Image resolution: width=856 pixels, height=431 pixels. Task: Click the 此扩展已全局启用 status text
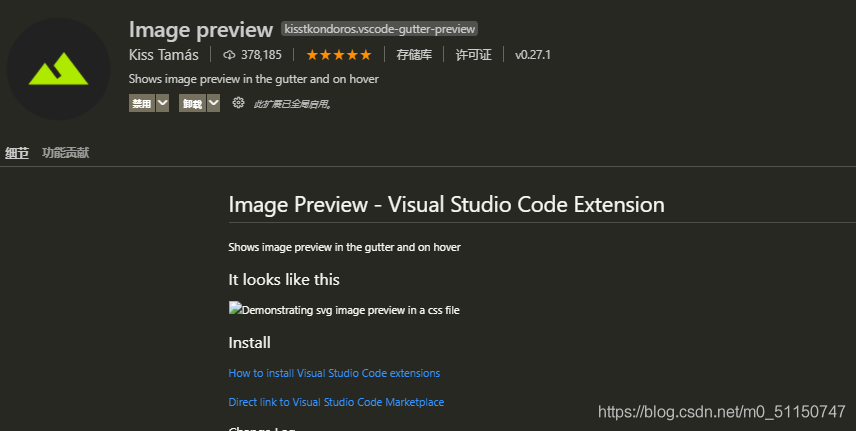coord(293,104)
